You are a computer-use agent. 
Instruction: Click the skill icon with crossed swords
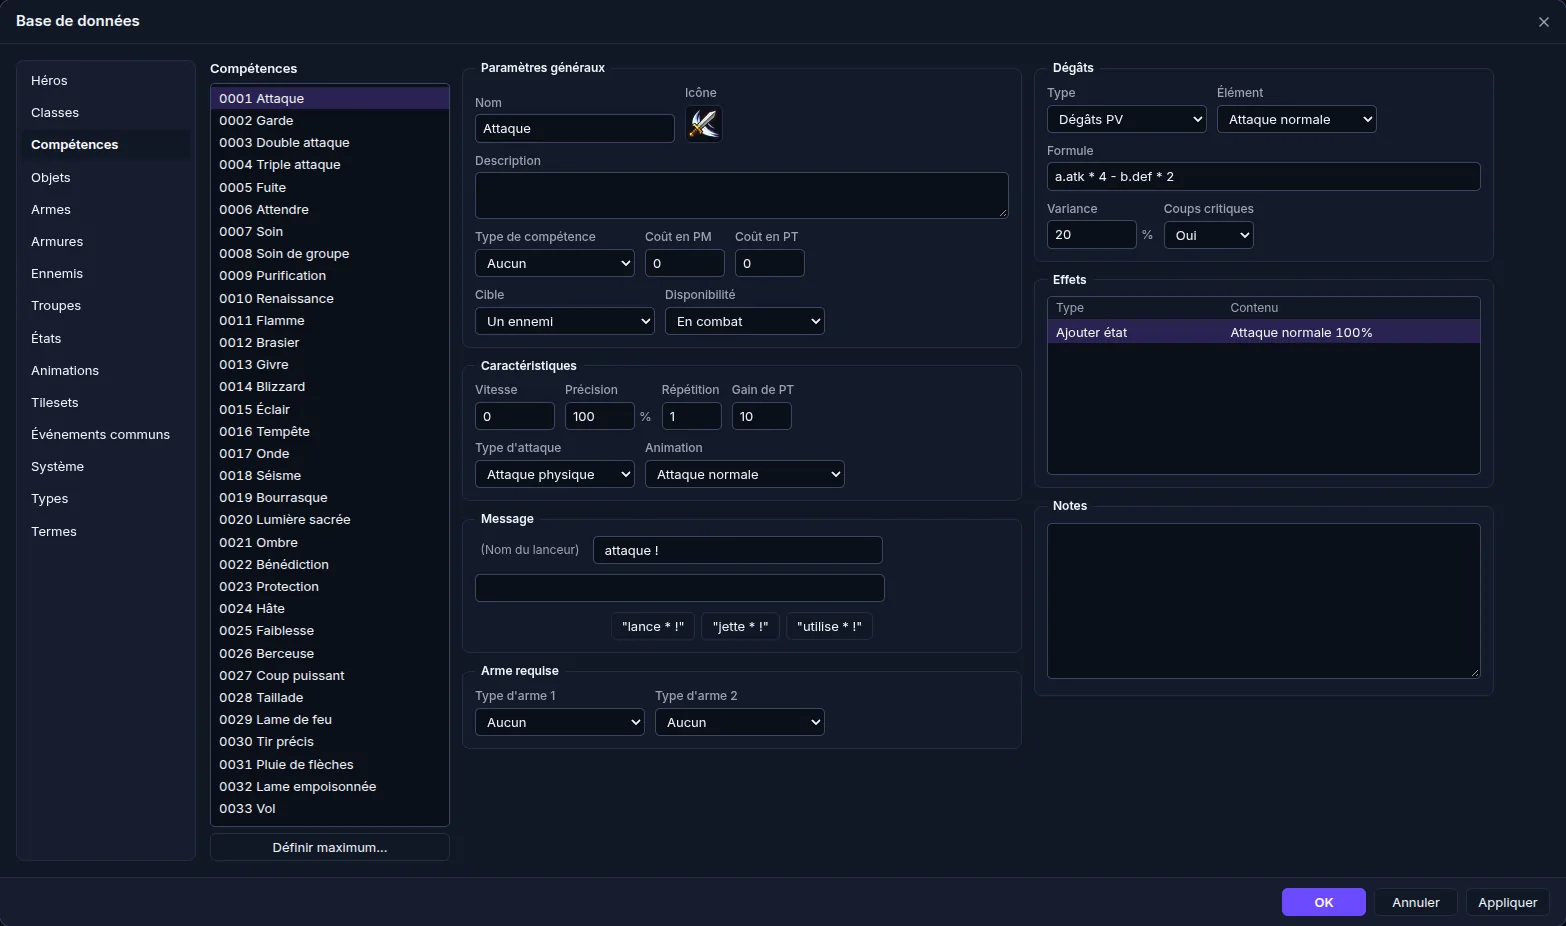(703, 124)
